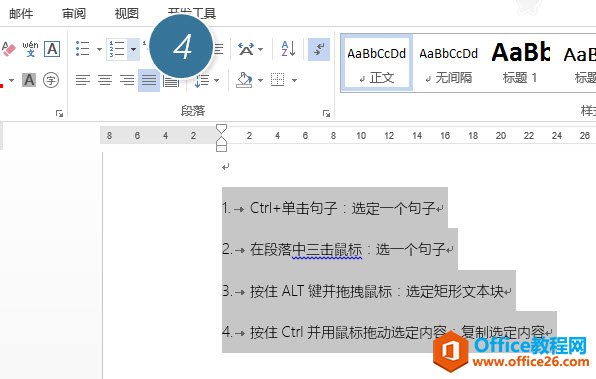
Task: Center the paragraph text
Action: [105, 80]
